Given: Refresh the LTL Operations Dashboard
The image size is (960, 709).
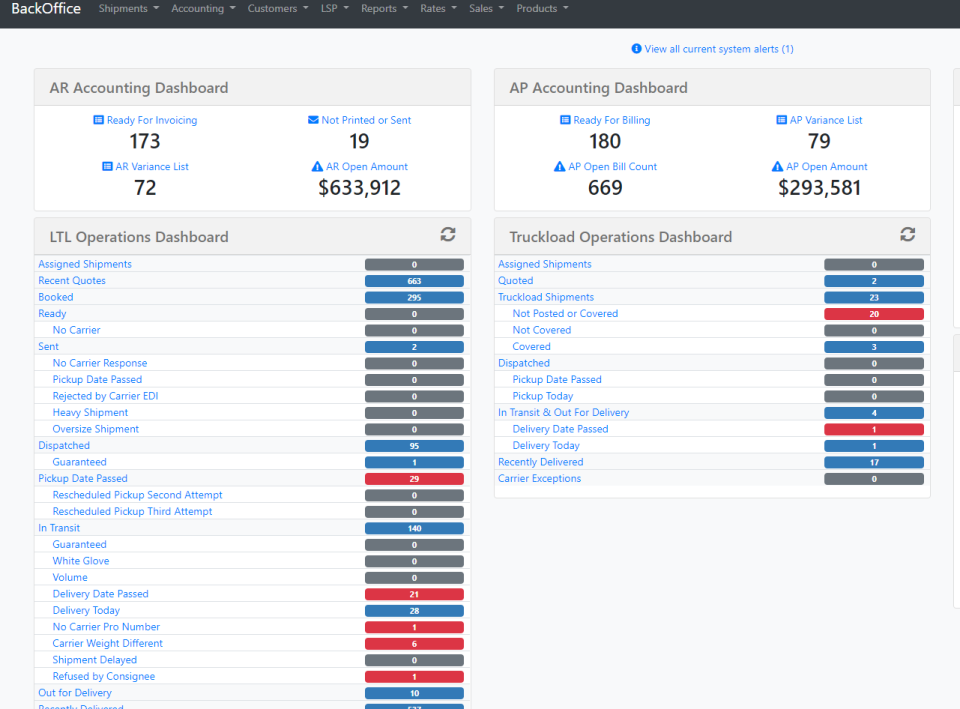Looking at the screenshot, I should click(x=447, y=234).
